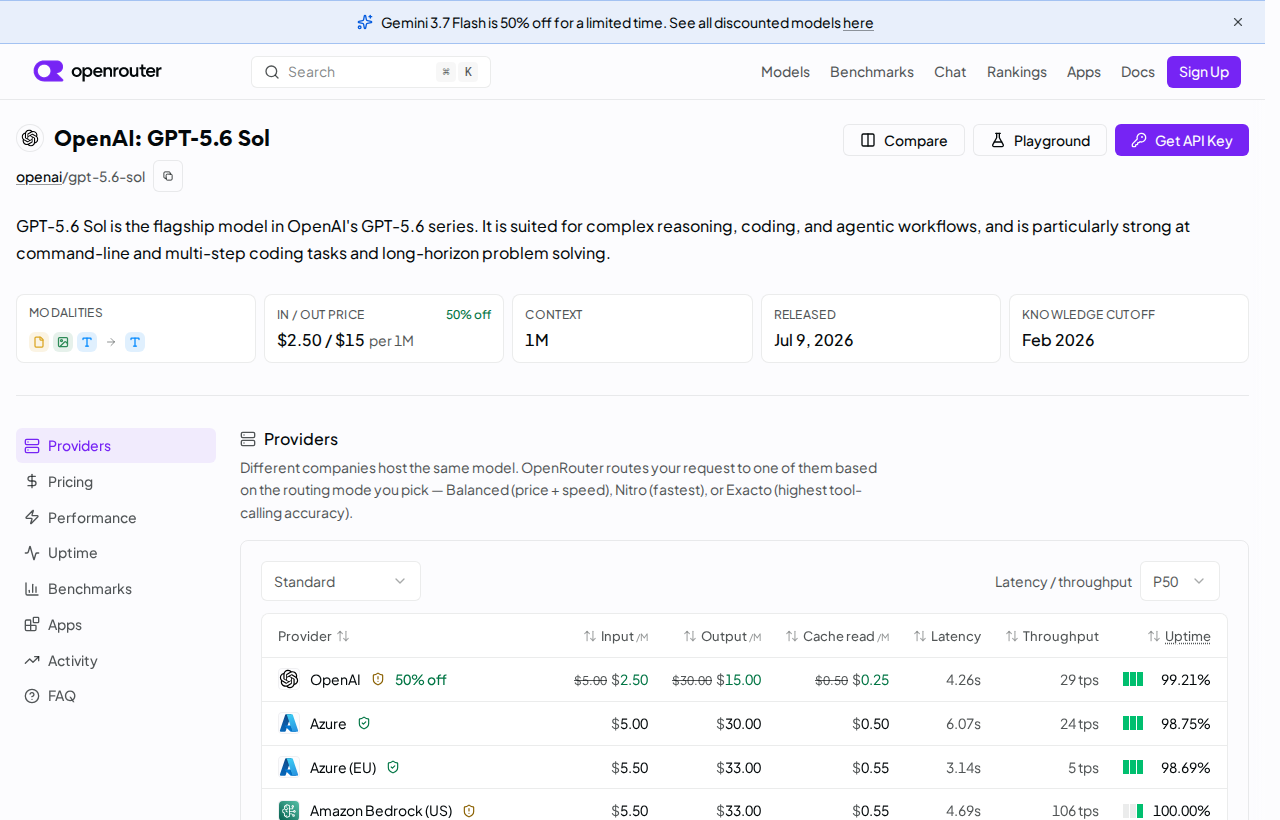Sort the table by Provider column

(314, 636)
